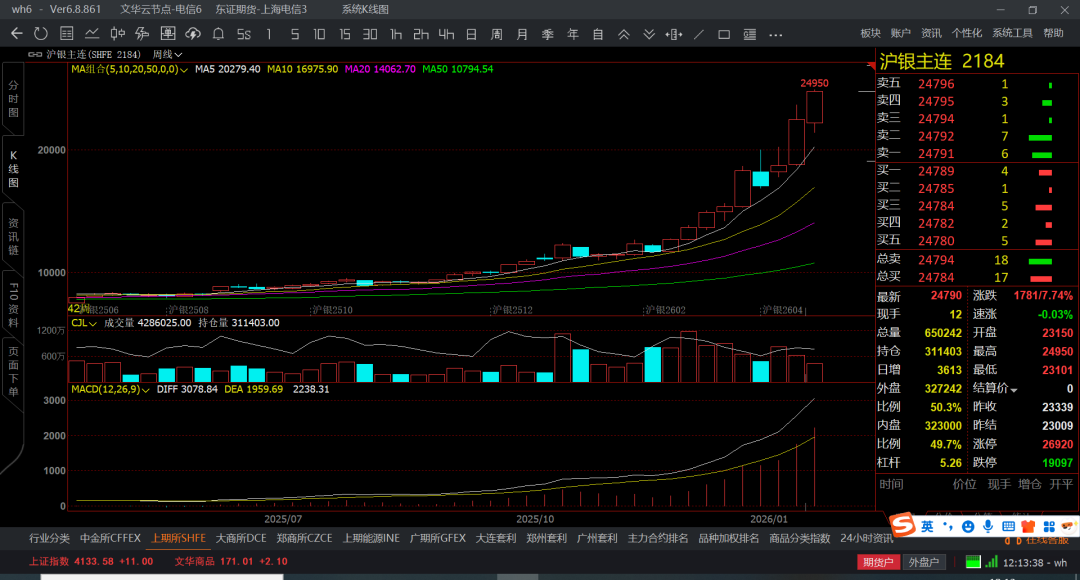Open the more options ellipsis icon
This screenshot has height=580, width=1080.
point(776,34)
